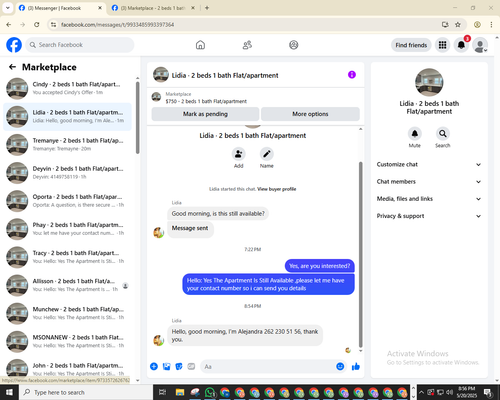Click the Windows taskbar search box

tap(85, 392)
